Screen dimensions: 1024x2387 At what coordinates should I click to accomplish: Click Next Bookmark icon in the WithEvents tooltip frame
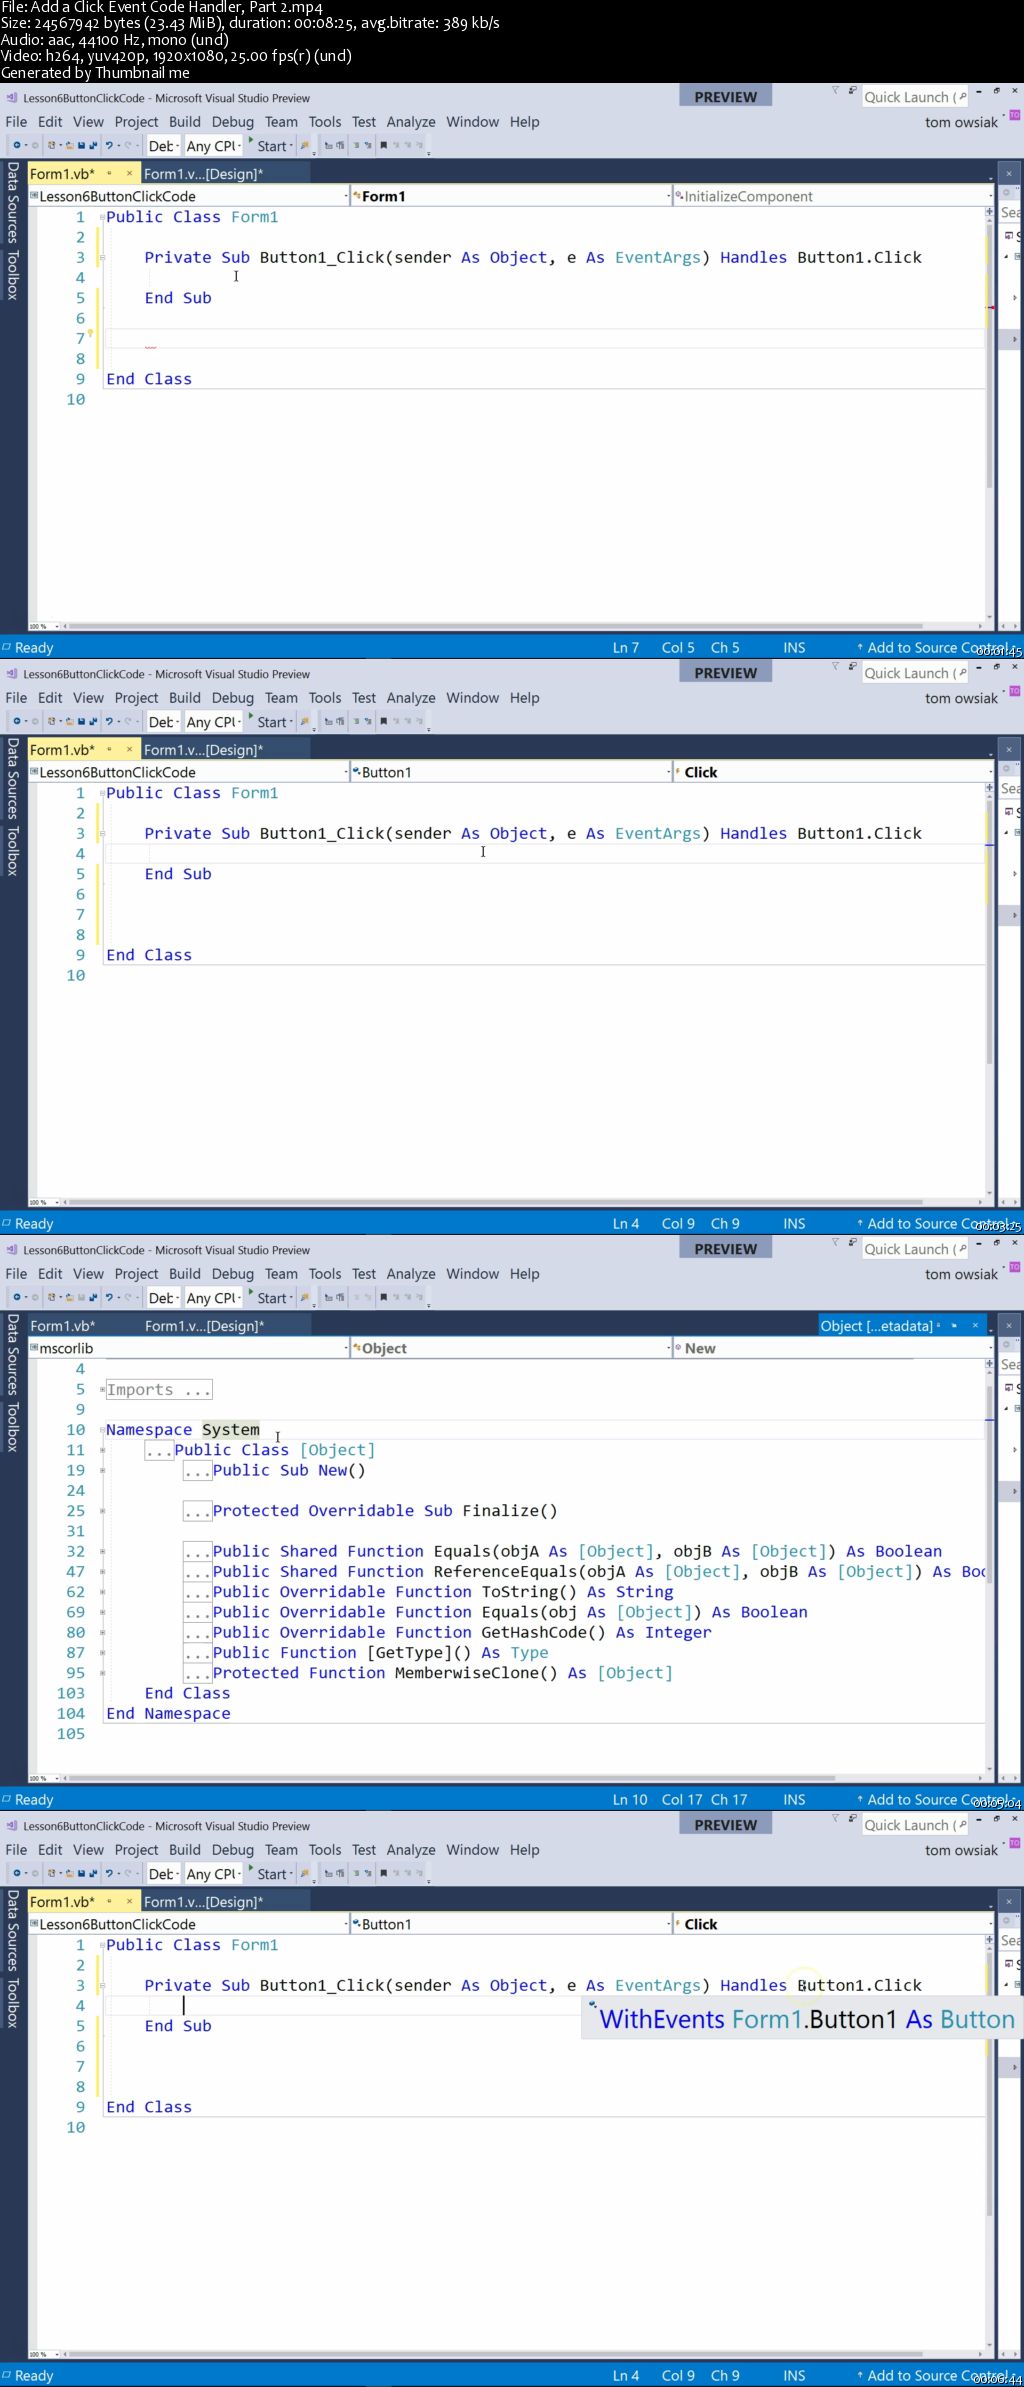click(x=409, y=1874)
